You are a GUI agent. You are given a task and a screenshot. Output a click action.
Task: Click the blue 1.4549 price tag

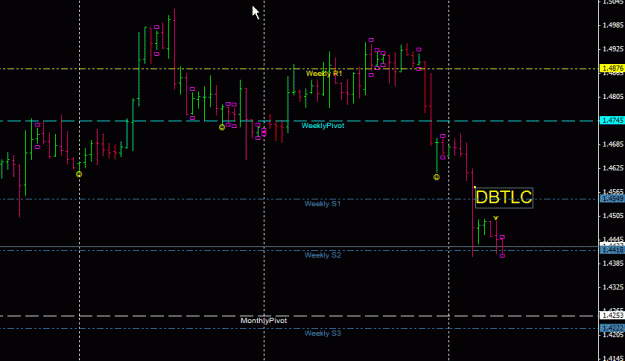tap(612, 199)
